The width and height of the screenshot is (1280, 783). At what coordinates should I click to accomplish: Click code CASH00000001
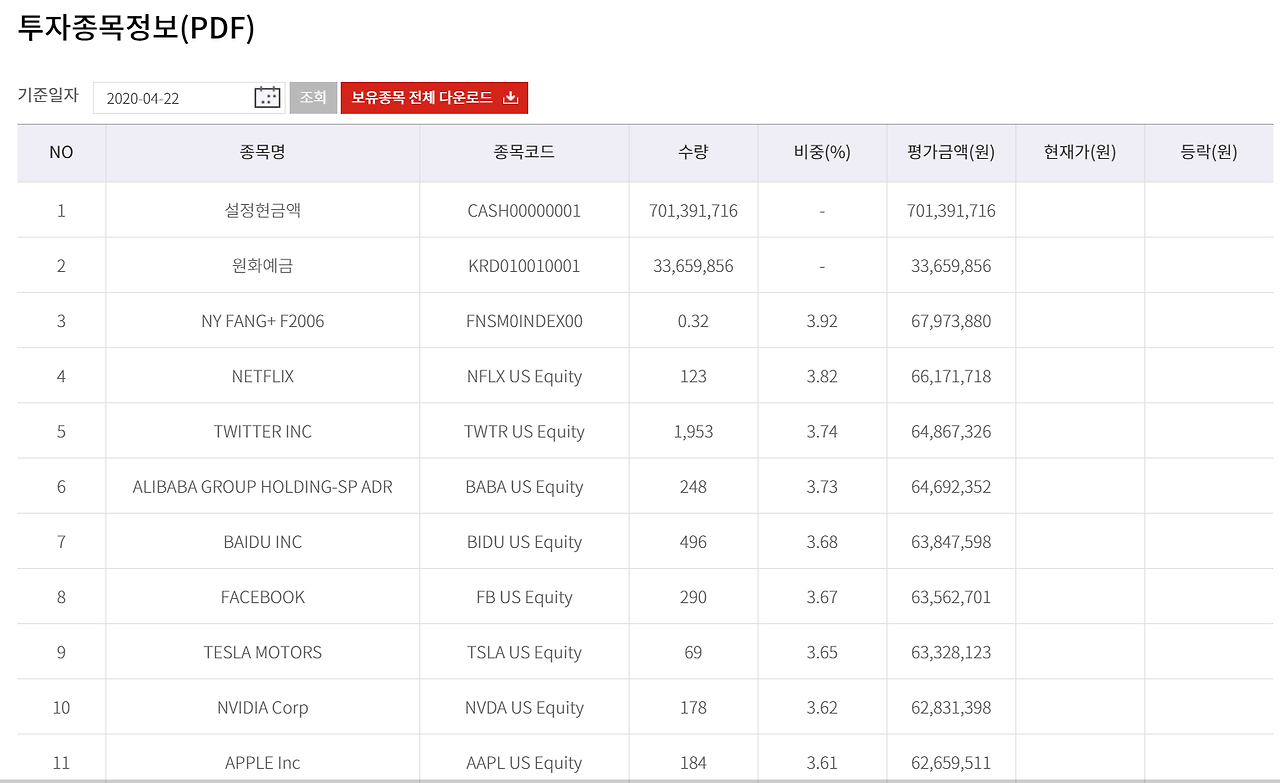pos(524,211)
